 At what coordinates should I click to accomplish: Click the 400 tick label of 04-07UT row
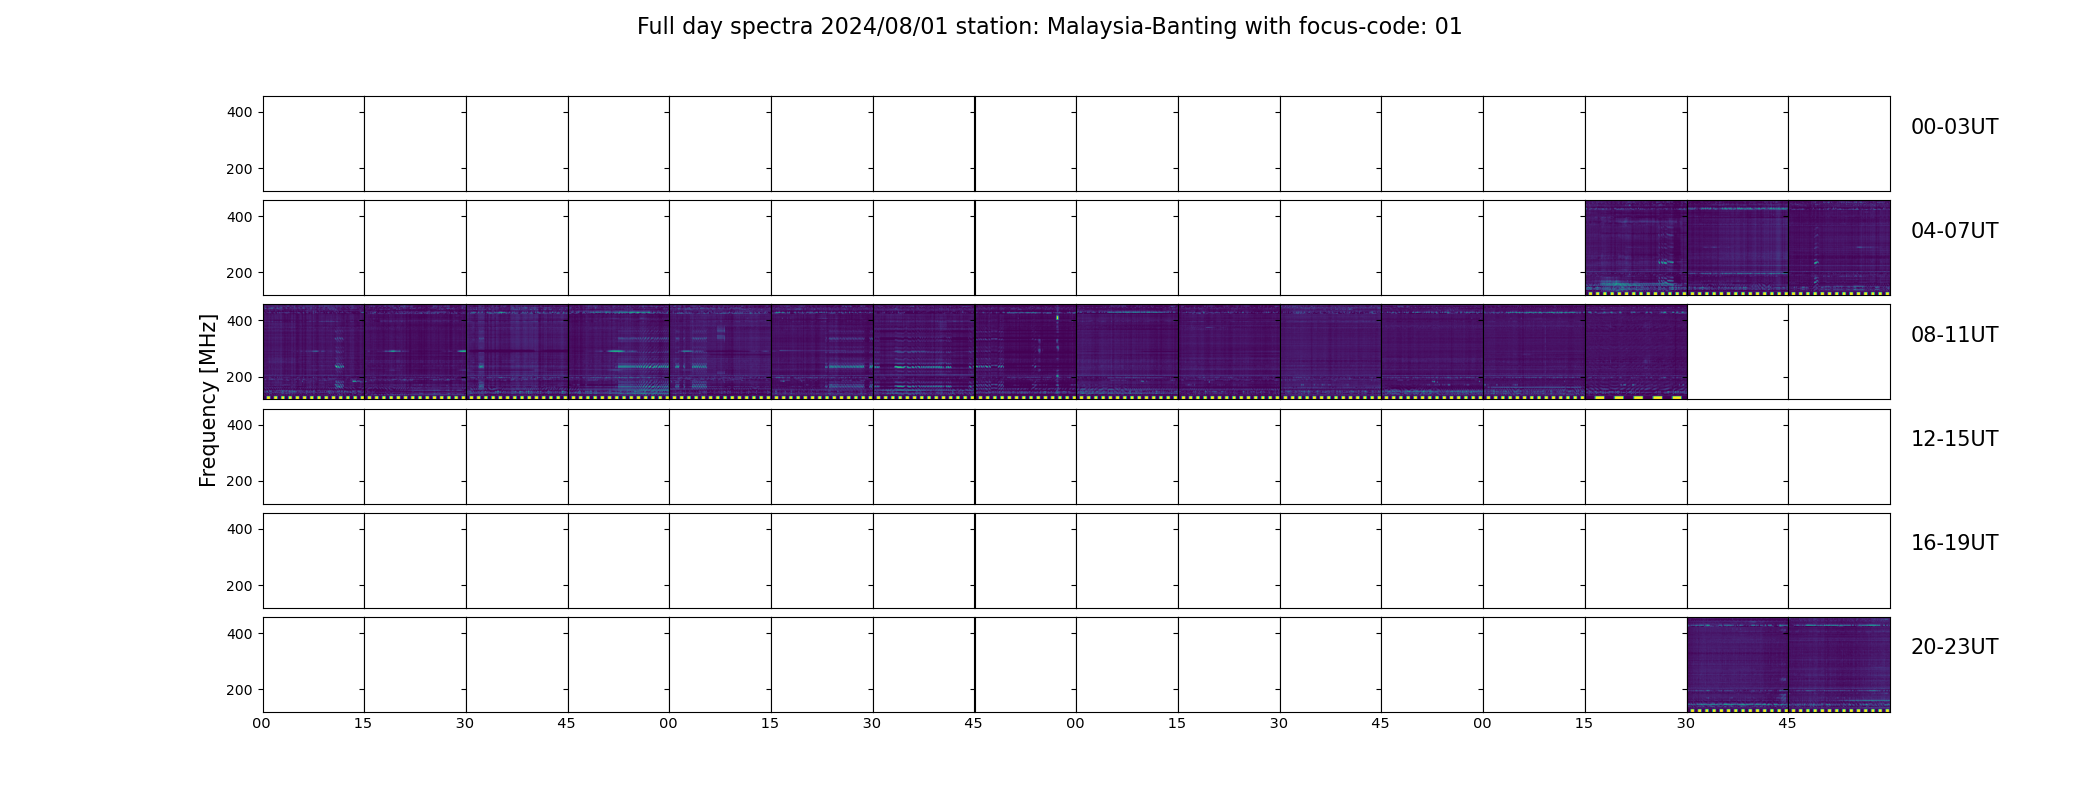click(239, 217)
